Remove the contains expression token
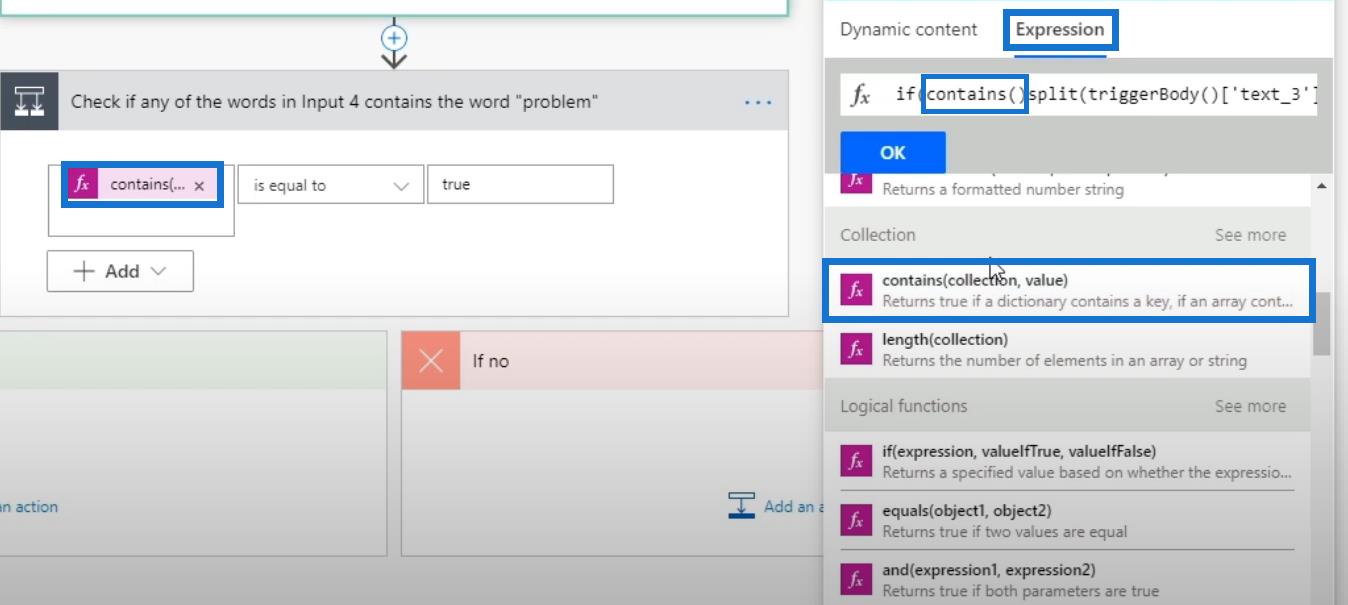 (199, 186)
